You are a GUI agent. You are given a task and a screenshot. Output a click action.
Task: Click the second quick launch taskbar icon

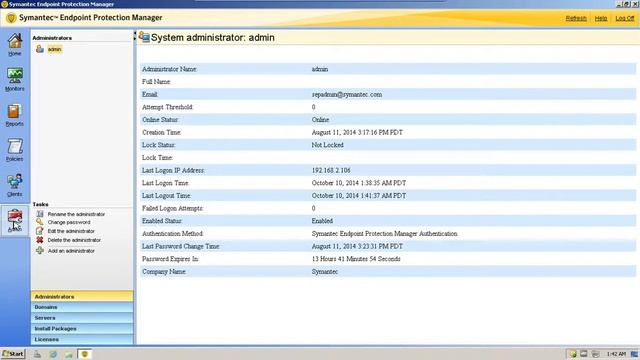(53, 354)
